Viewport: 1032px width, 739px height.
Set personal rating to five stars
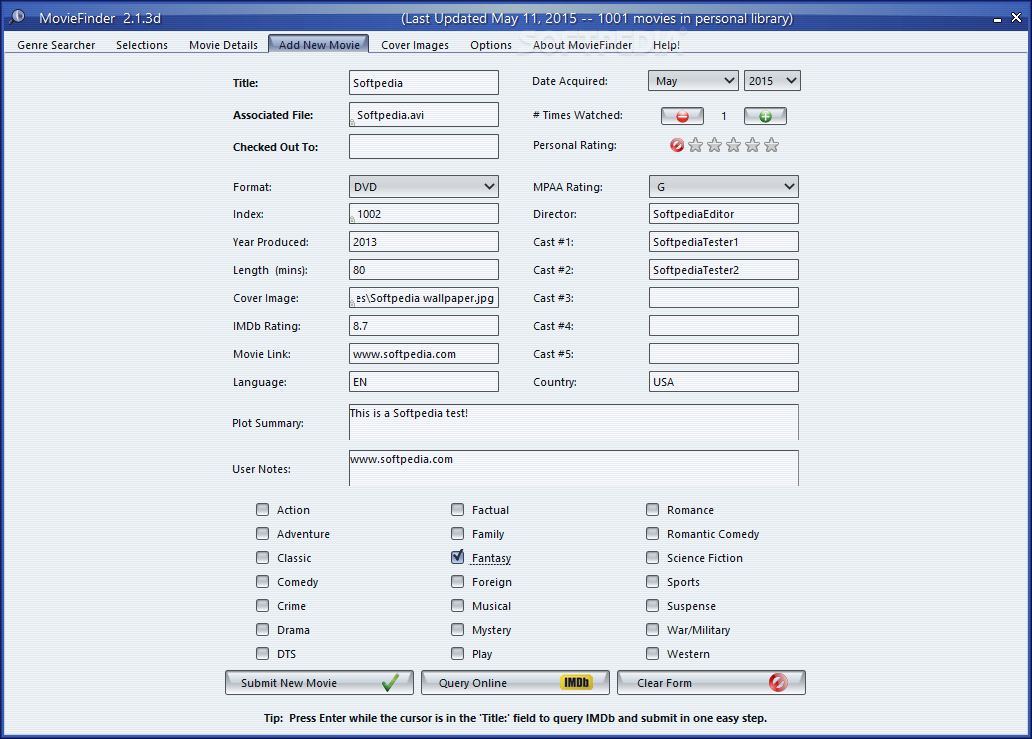click(x=771, y=145)
